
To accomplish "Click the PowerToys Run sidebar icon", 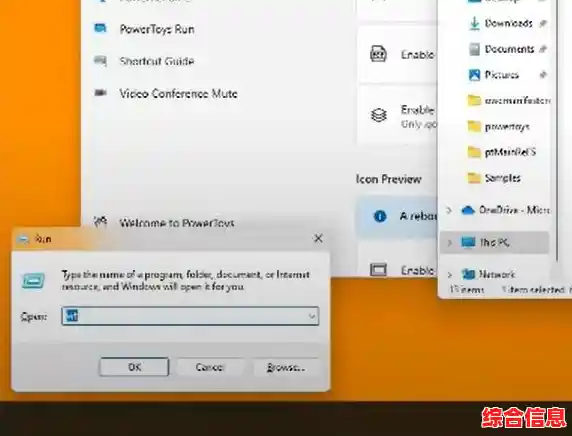I will coord(100,28).
